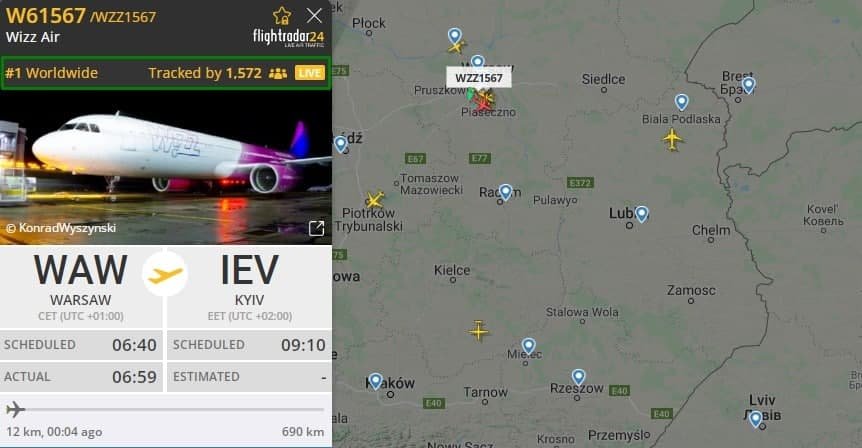Open the Wizz aircraft photo

166,167
